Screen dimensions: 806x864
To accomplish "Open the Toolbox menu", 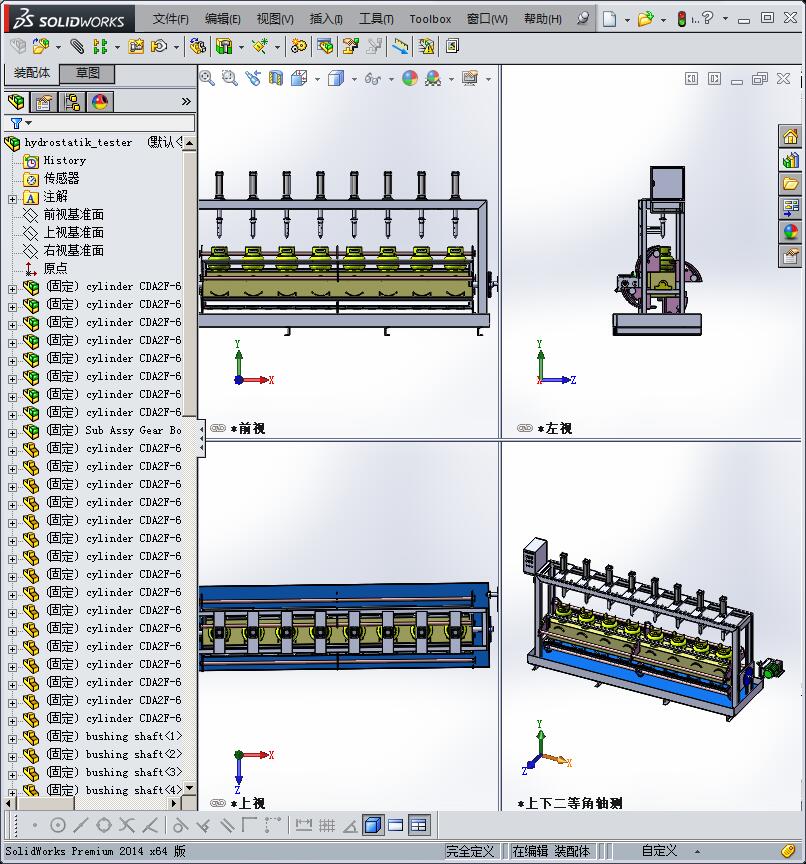I will coord(430,19).
